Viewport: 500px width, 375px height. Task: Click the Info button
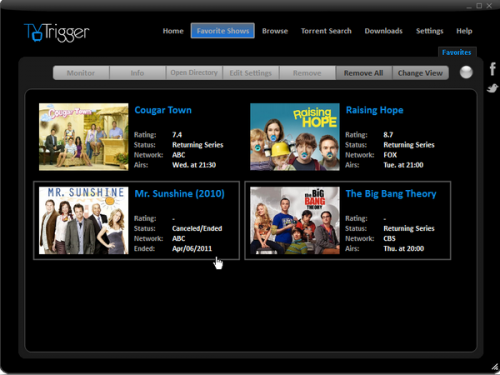point(137,73)
